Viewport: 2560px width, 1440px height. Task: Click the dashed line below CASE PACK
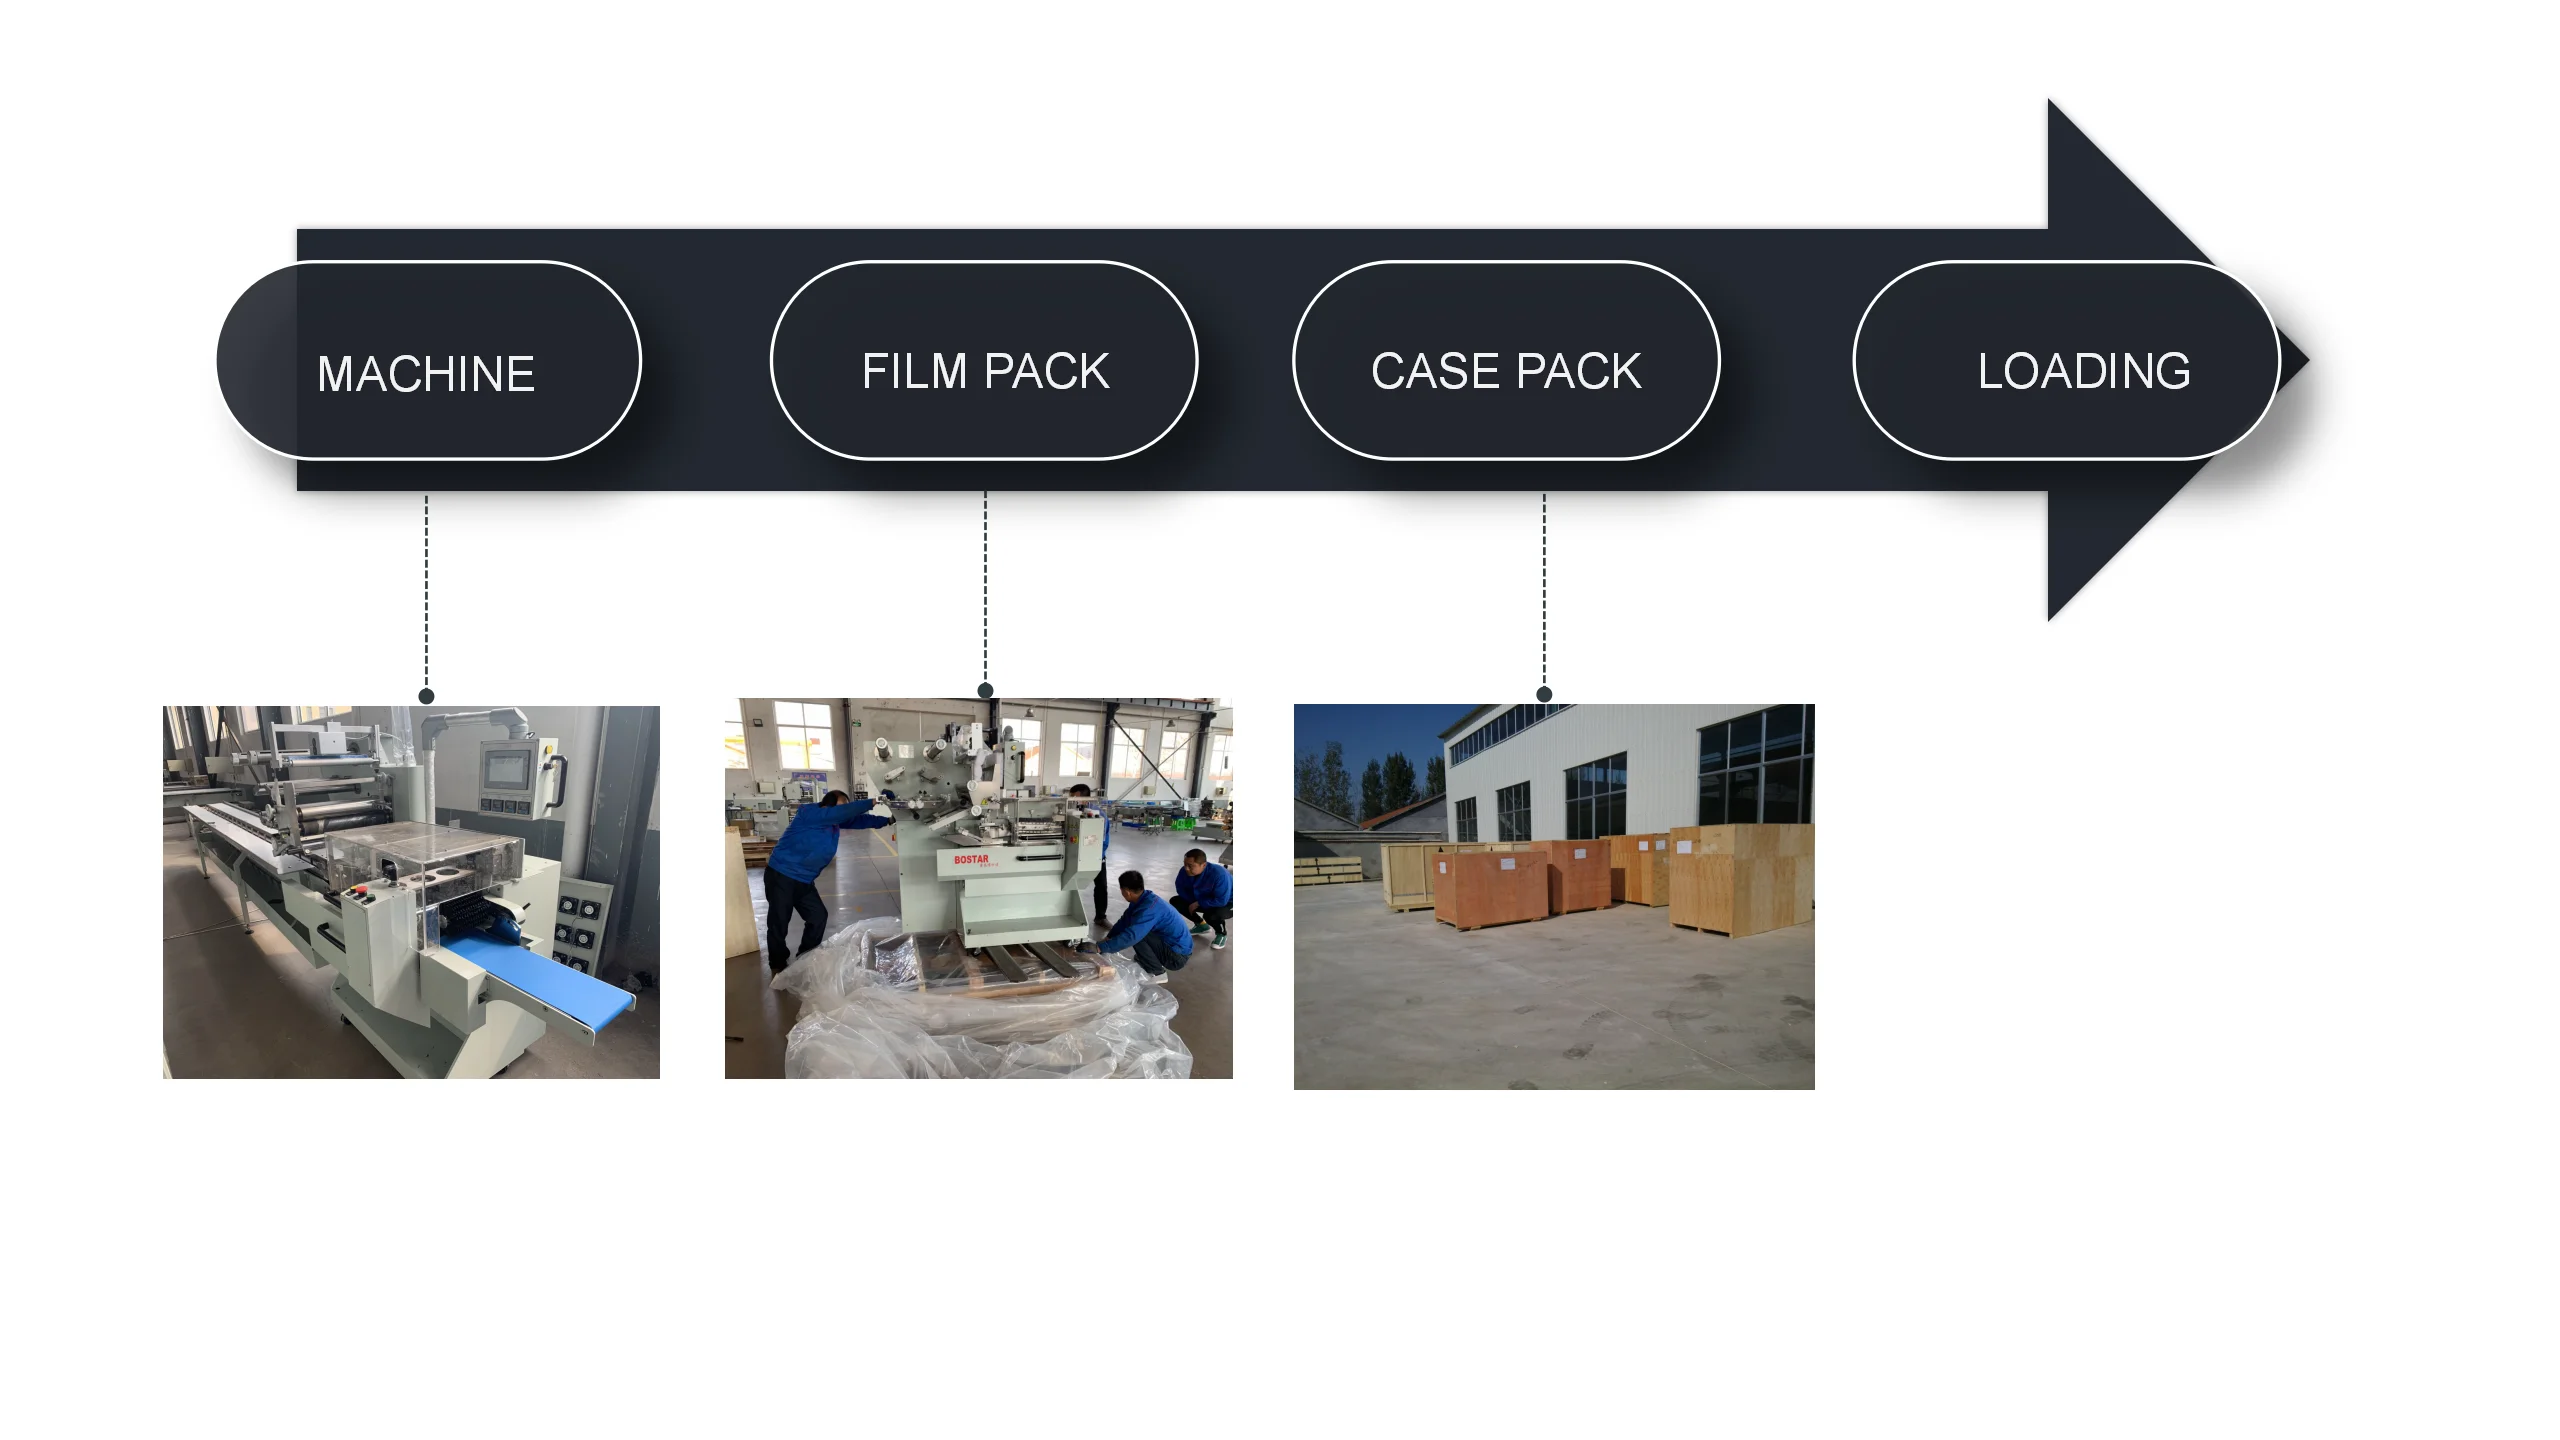tap(1544, 590)
